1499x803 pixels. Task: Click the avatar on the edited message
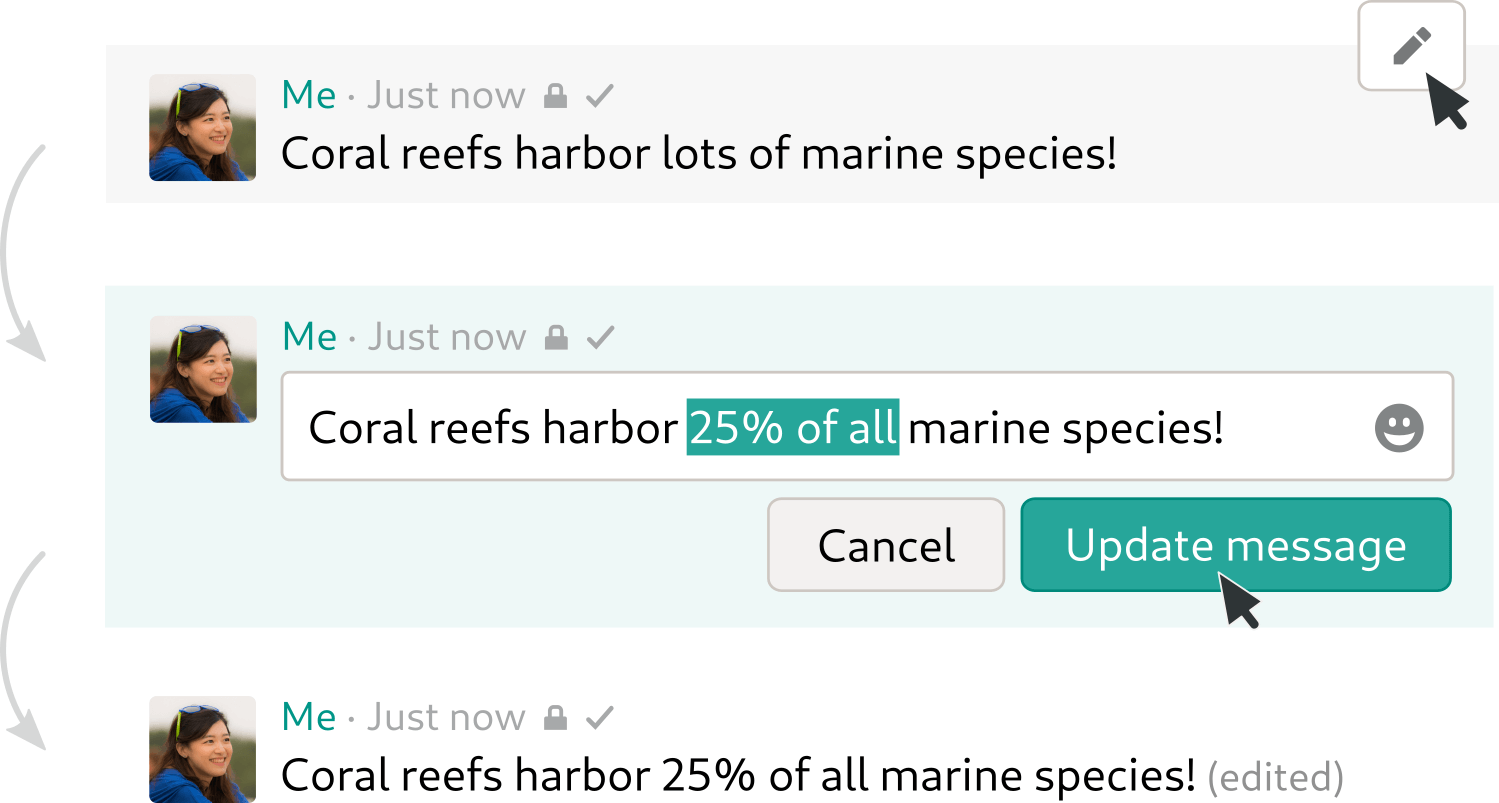202,749
